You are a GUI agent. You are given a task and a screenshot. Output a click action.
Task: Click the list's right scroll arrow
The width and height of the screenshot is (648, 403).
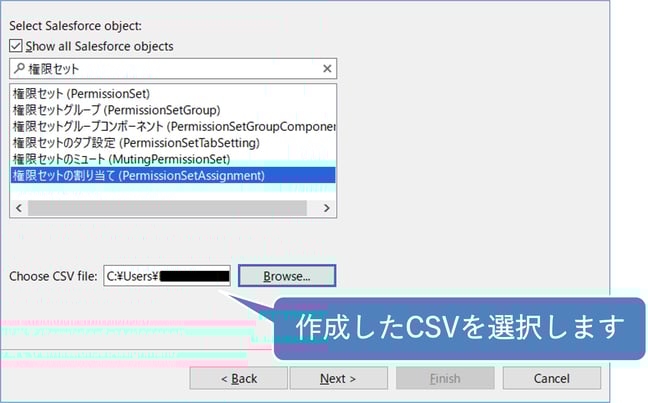(x=326, y=207)
